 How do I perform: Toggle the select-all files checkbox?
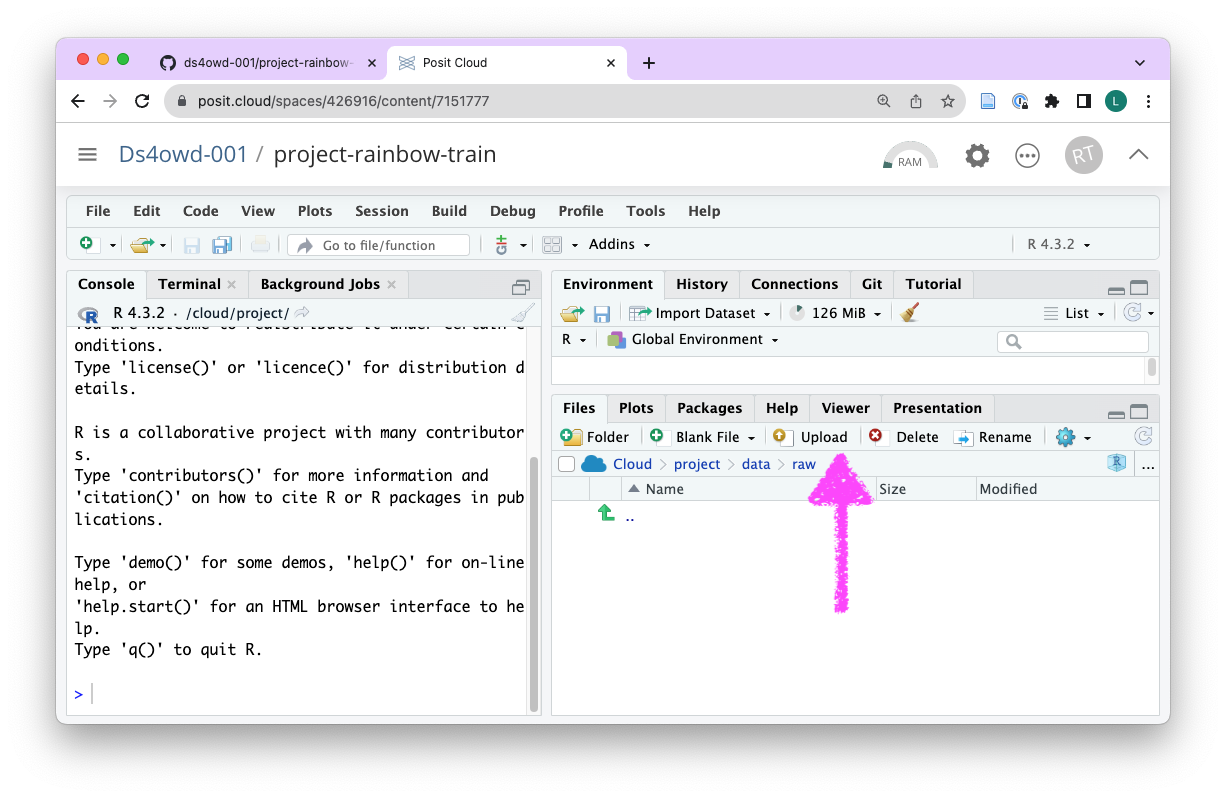click(566, 464)
